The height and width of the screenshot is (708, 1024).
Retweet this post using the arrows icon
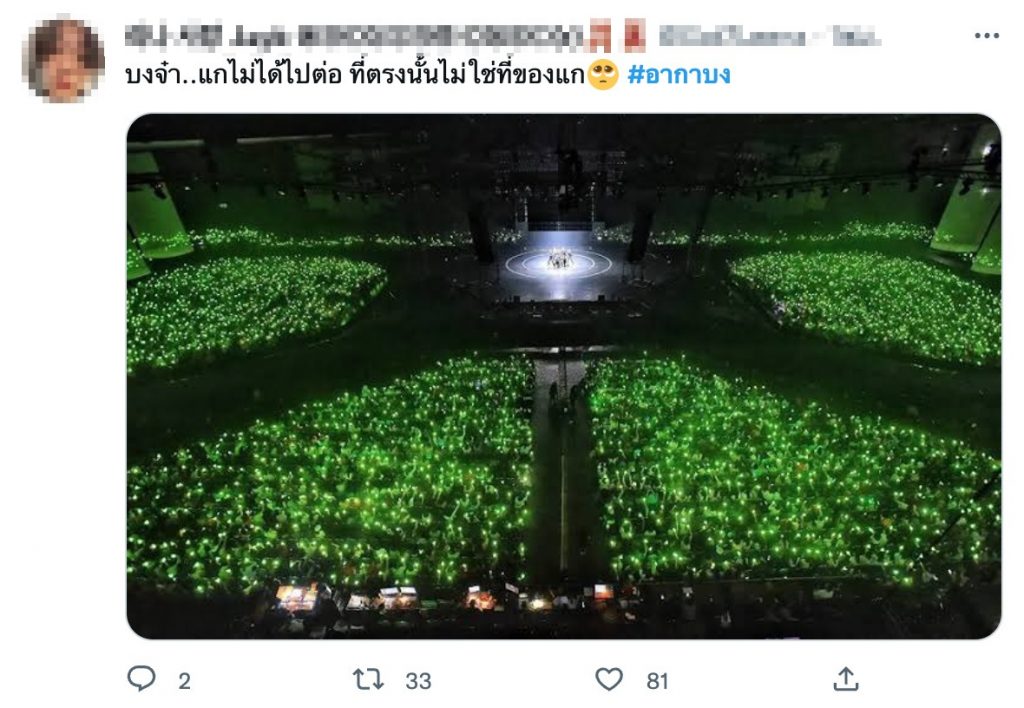368,680
